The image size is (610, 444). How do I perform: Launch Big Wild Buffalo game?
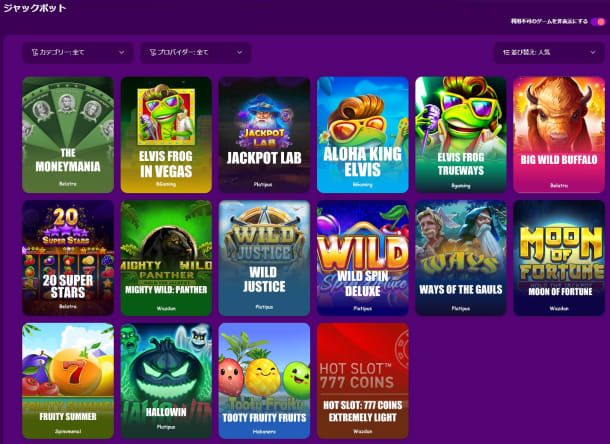tap(559, 135)
